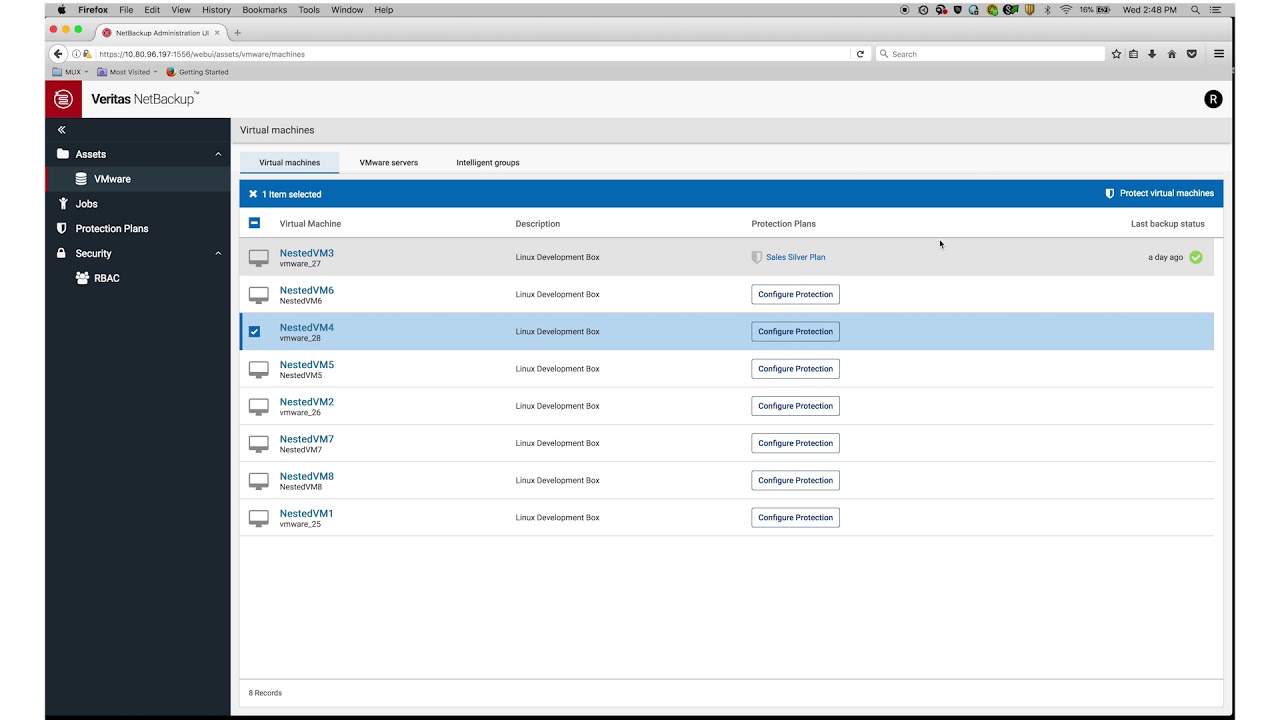
Task: Click NestedVM7 monitor icon
Action: coord(259,444)
